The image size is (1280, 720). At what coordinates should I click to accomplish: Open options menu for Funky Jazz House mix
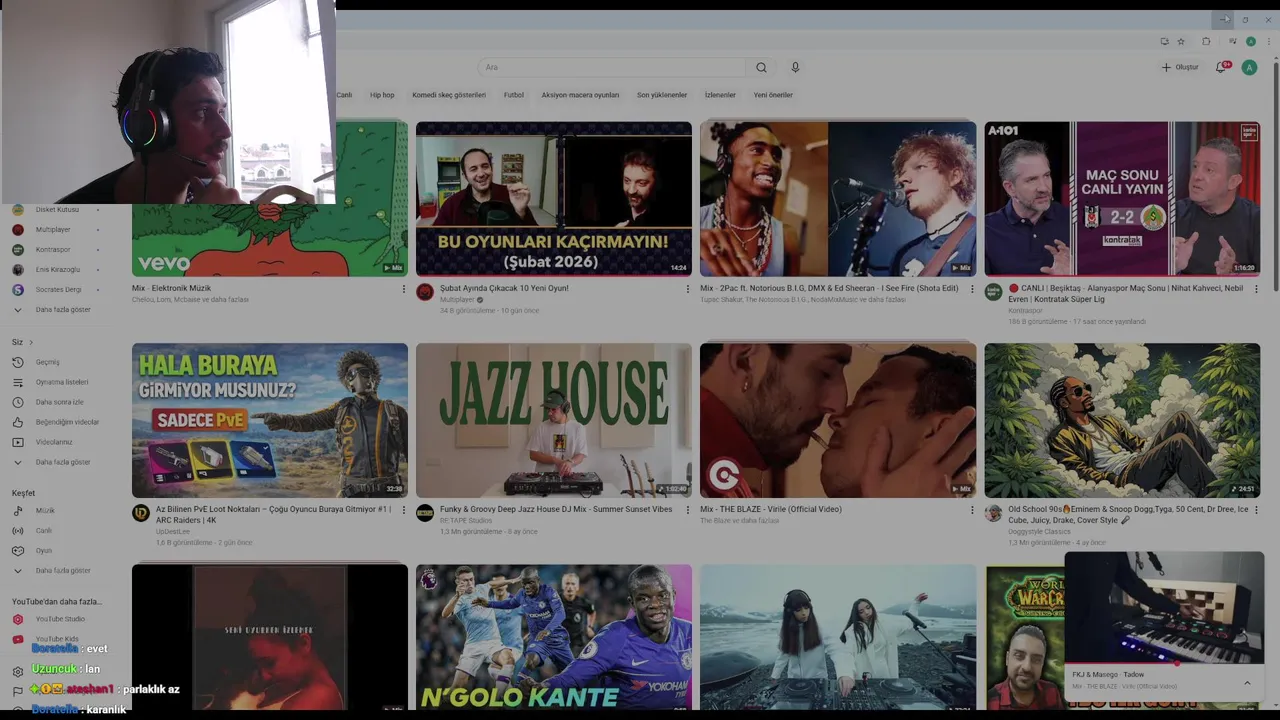[x=688, y=510]
